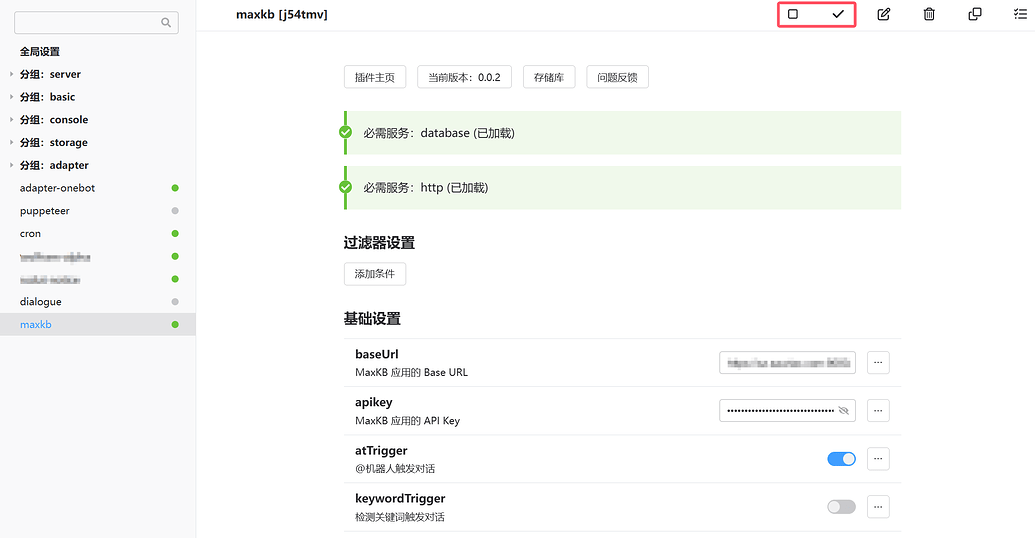The width and height of the screenshot is (1035, 538).
Task: Select puppeteer plugin in sidebar
Action: 98,211
